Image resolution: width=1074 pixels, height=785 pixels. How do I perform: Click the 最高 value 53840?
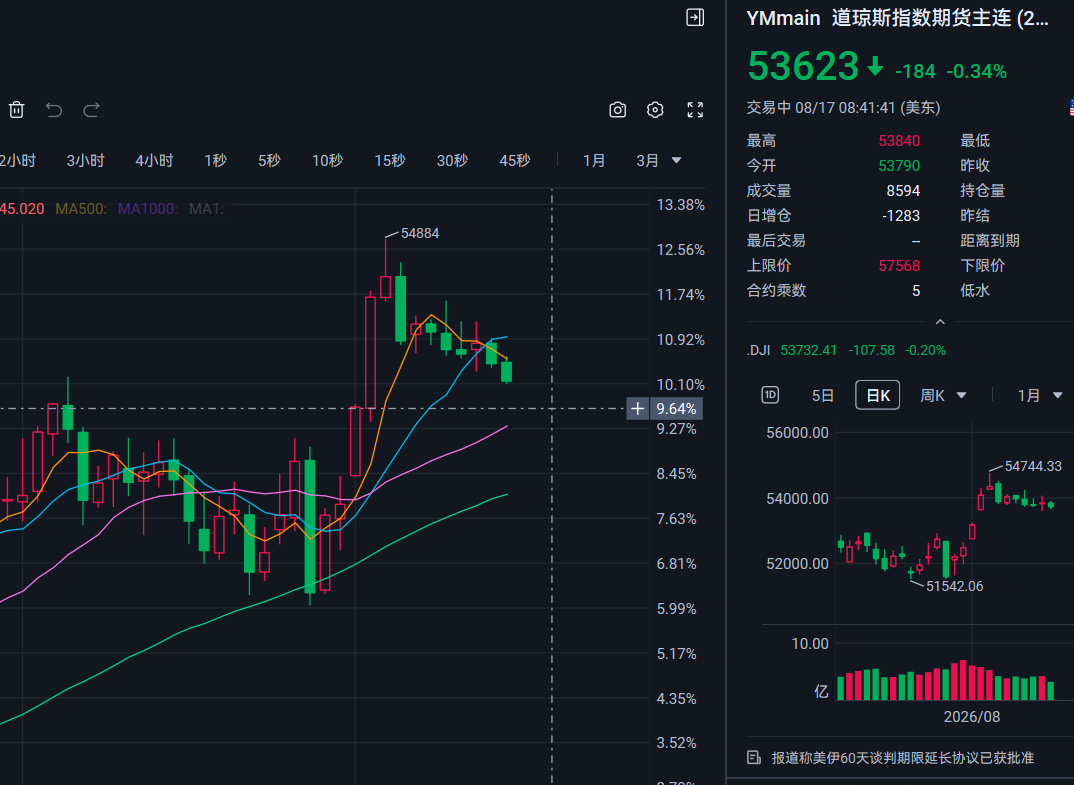point(899,140)
